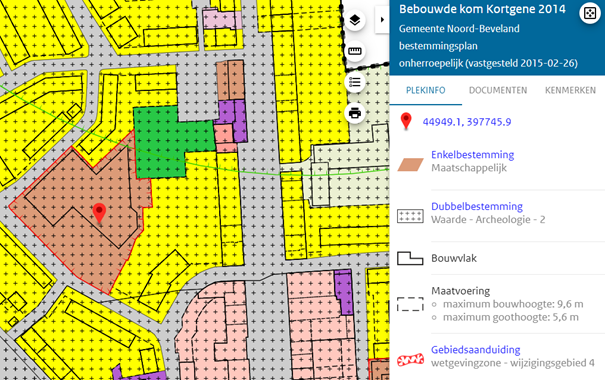Viewport: 605px width, 380px height.
Task: Select 'Bebouwde kom Kortgene 2014' plan title
Action: [x=482, y=9]
